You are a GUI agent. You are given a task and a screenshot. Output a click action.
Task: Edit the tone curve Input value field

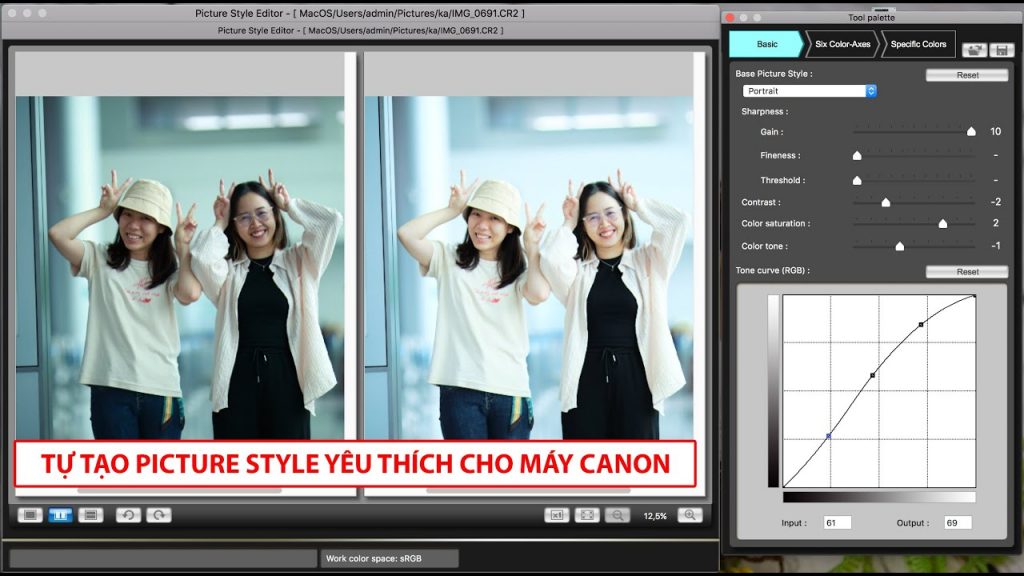click(838, 521)
